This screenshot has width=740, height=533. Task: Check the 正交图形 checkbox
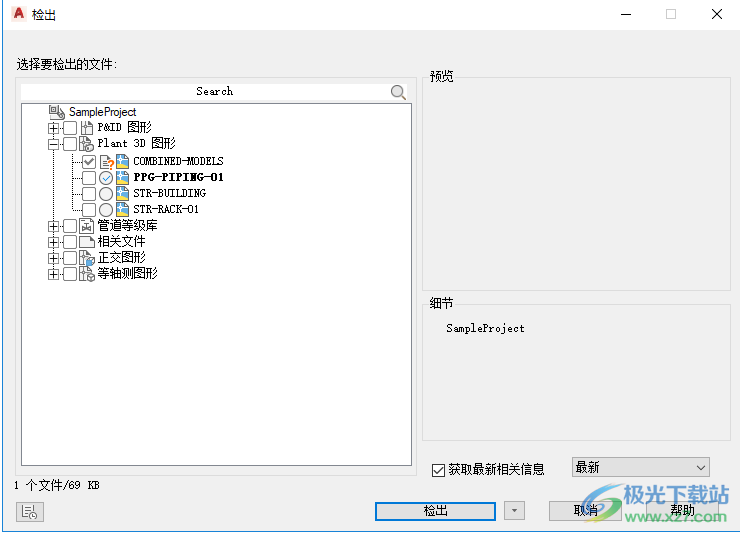[x=70, y=258]
